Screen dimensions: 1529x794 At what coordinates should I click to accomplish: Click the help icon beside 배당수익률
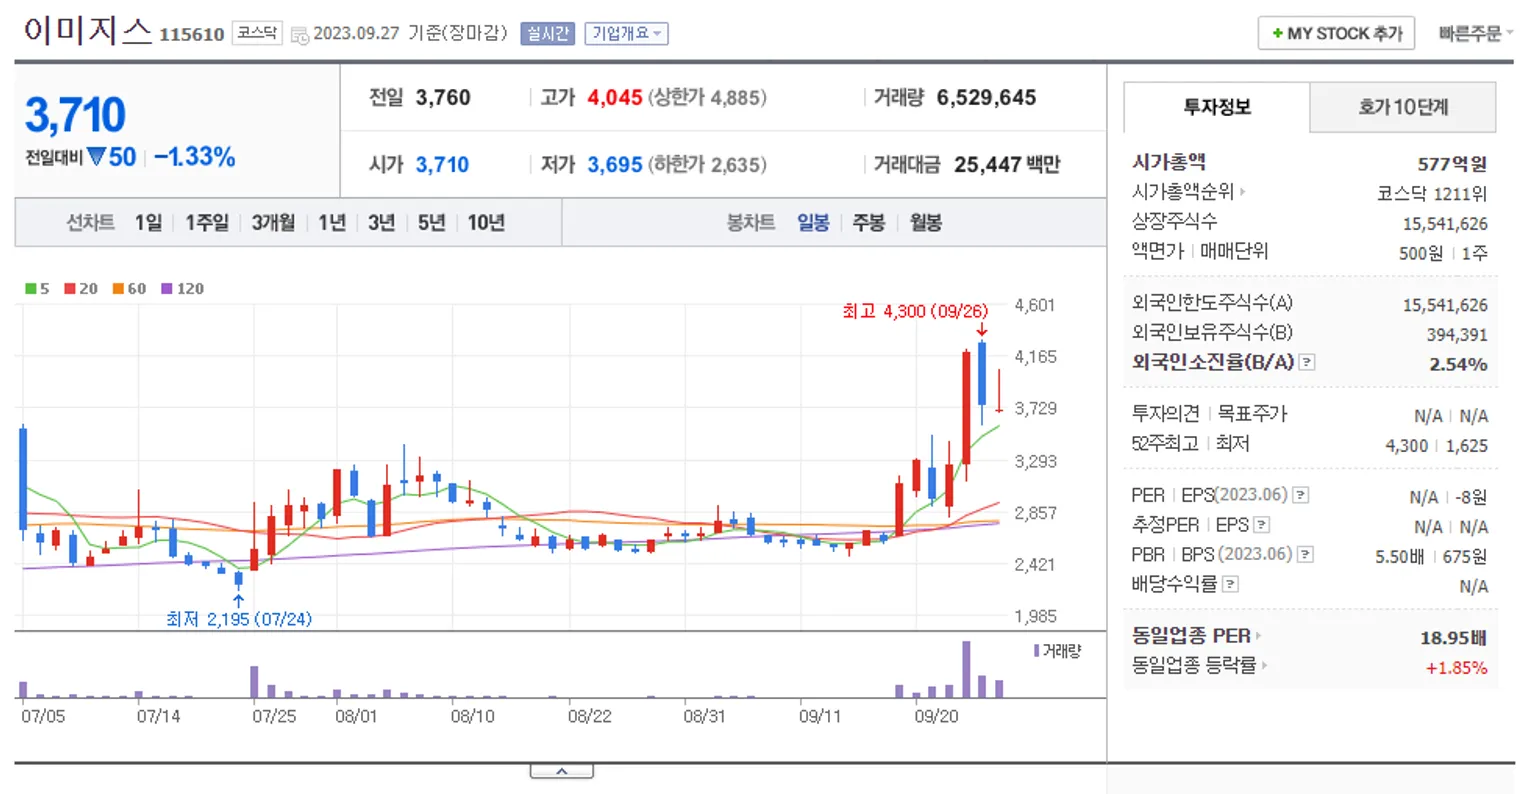click(x=1230, y=584)
